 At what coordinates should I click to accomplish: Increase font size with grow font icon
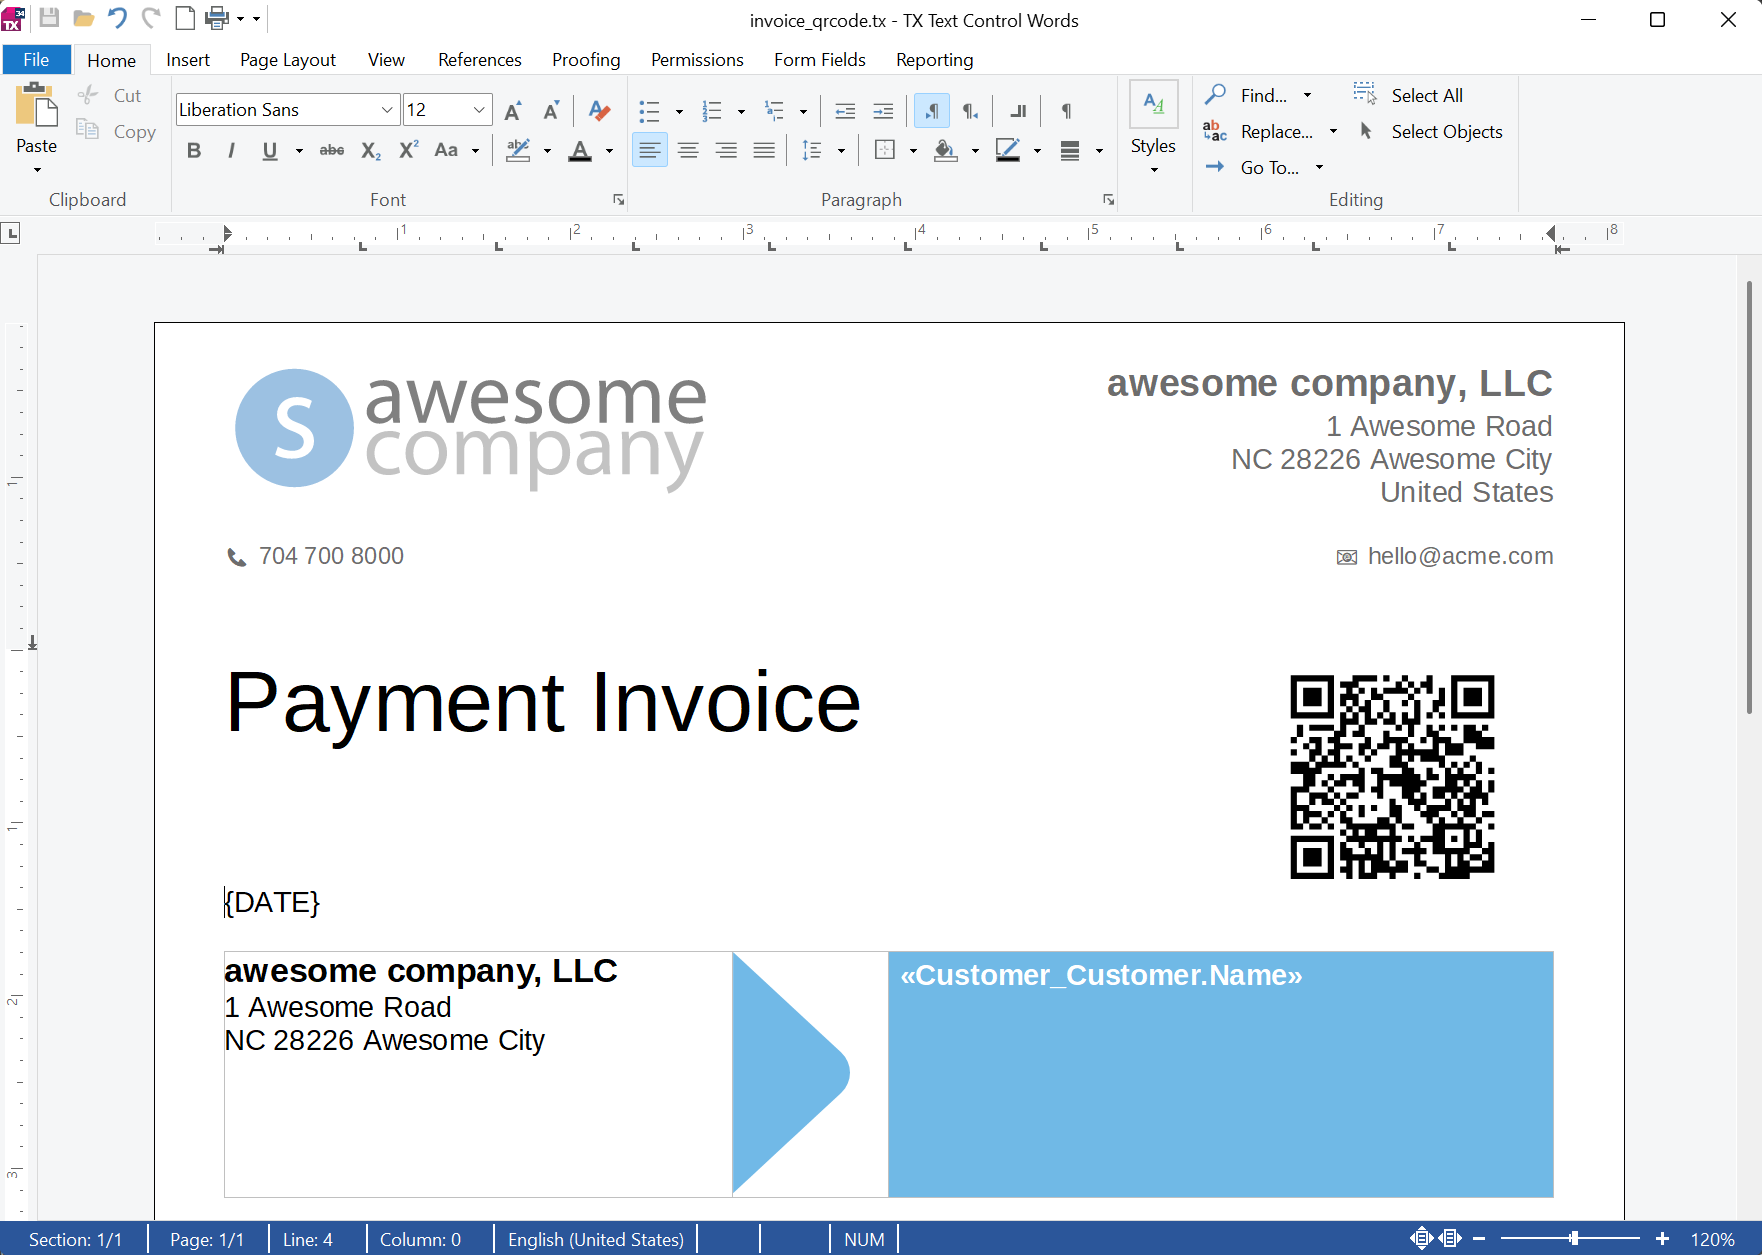click(x=514, y=110)
